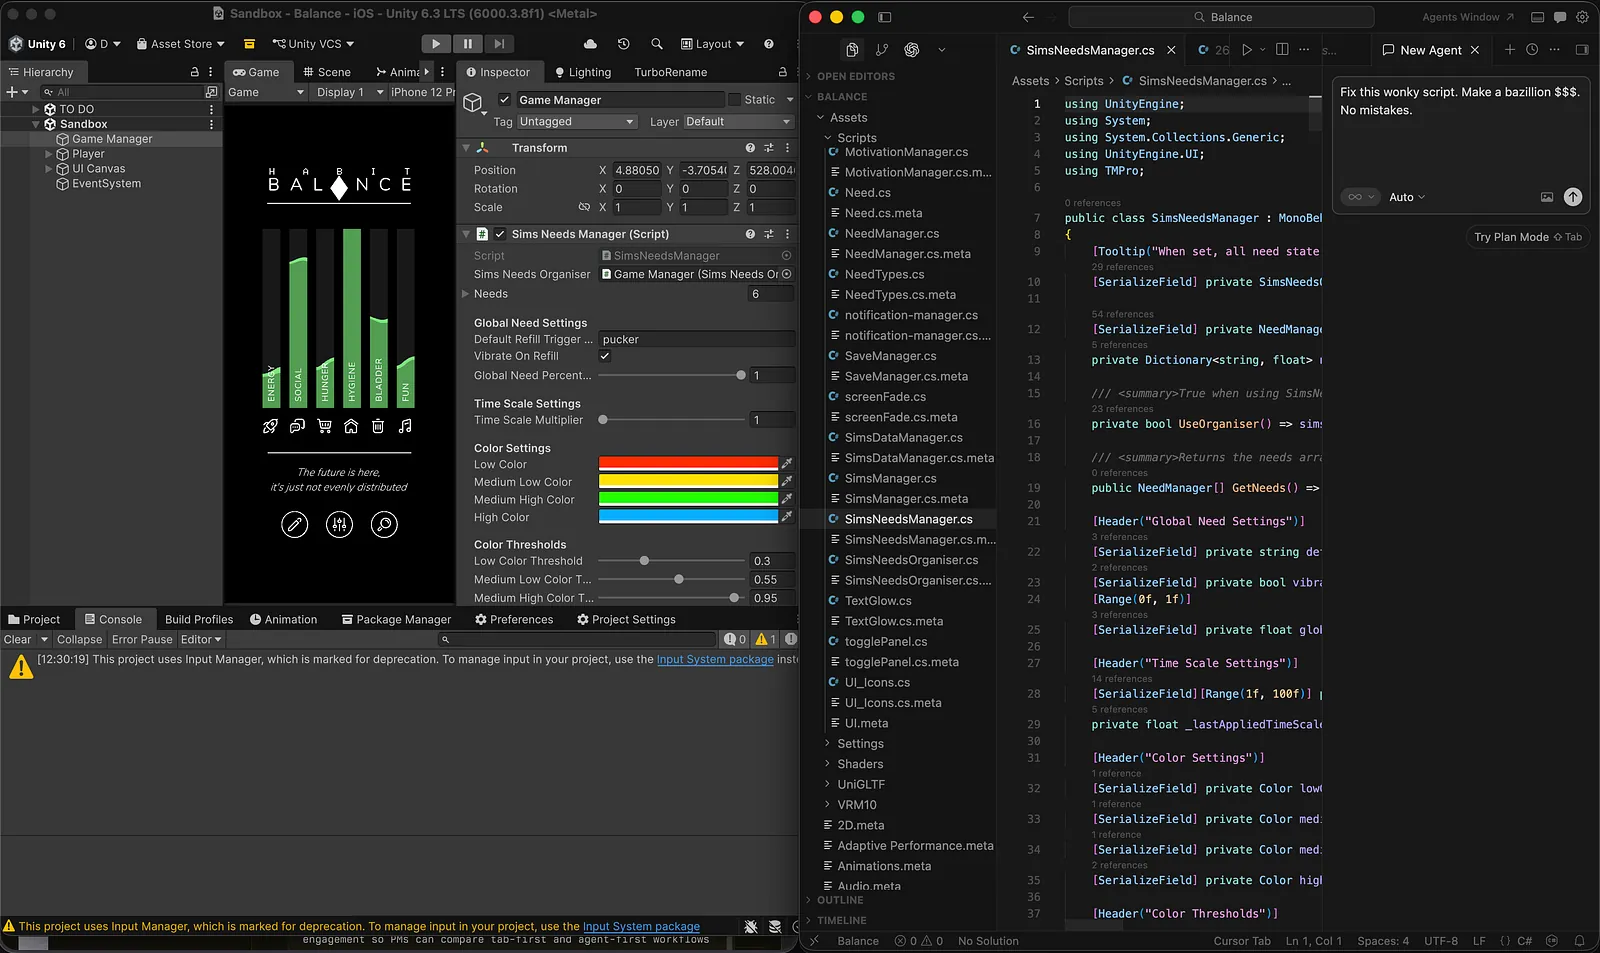Viewport: 1600px width, 953px height.
Task: Lock the Inspector panel
Action: (x=783, y=72)
